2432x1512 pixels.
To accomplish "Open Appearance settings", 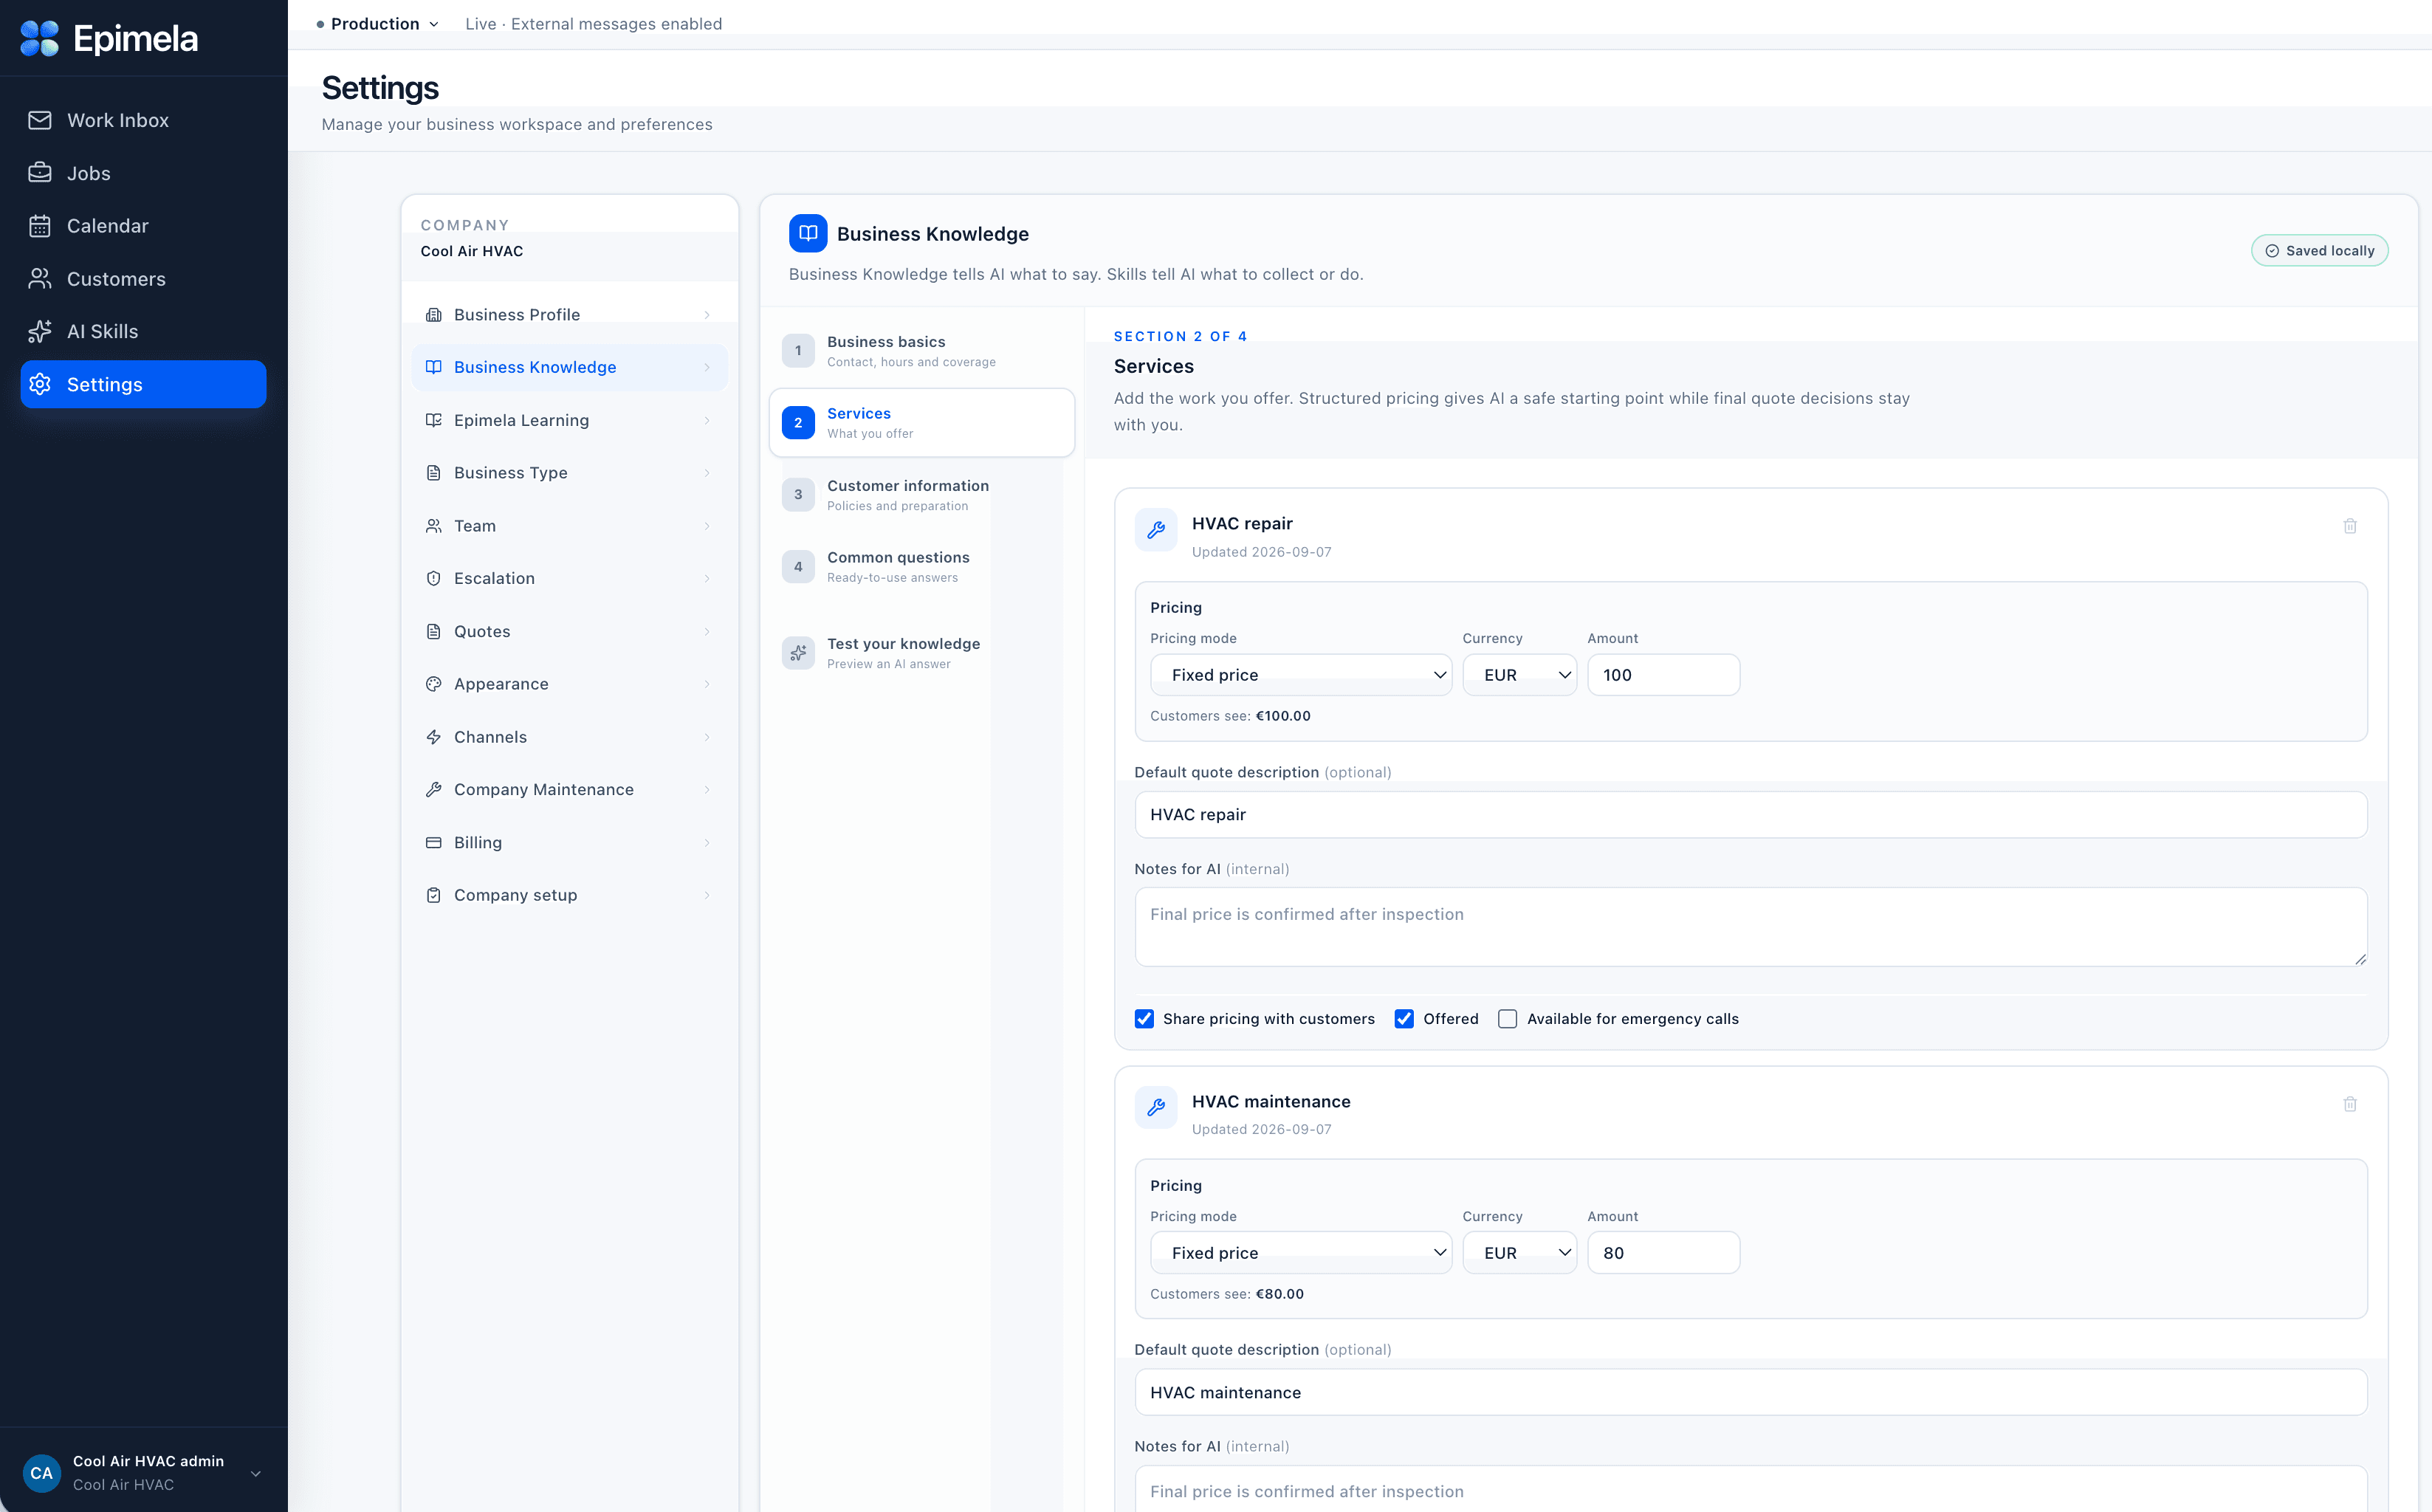I will point(569,684).
